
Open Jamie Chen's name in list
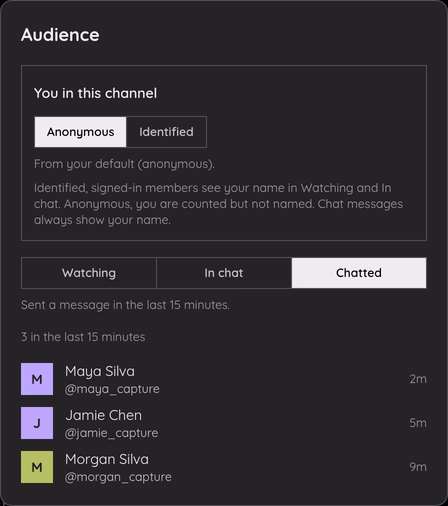pyautogui.click(x=103, y=415)
